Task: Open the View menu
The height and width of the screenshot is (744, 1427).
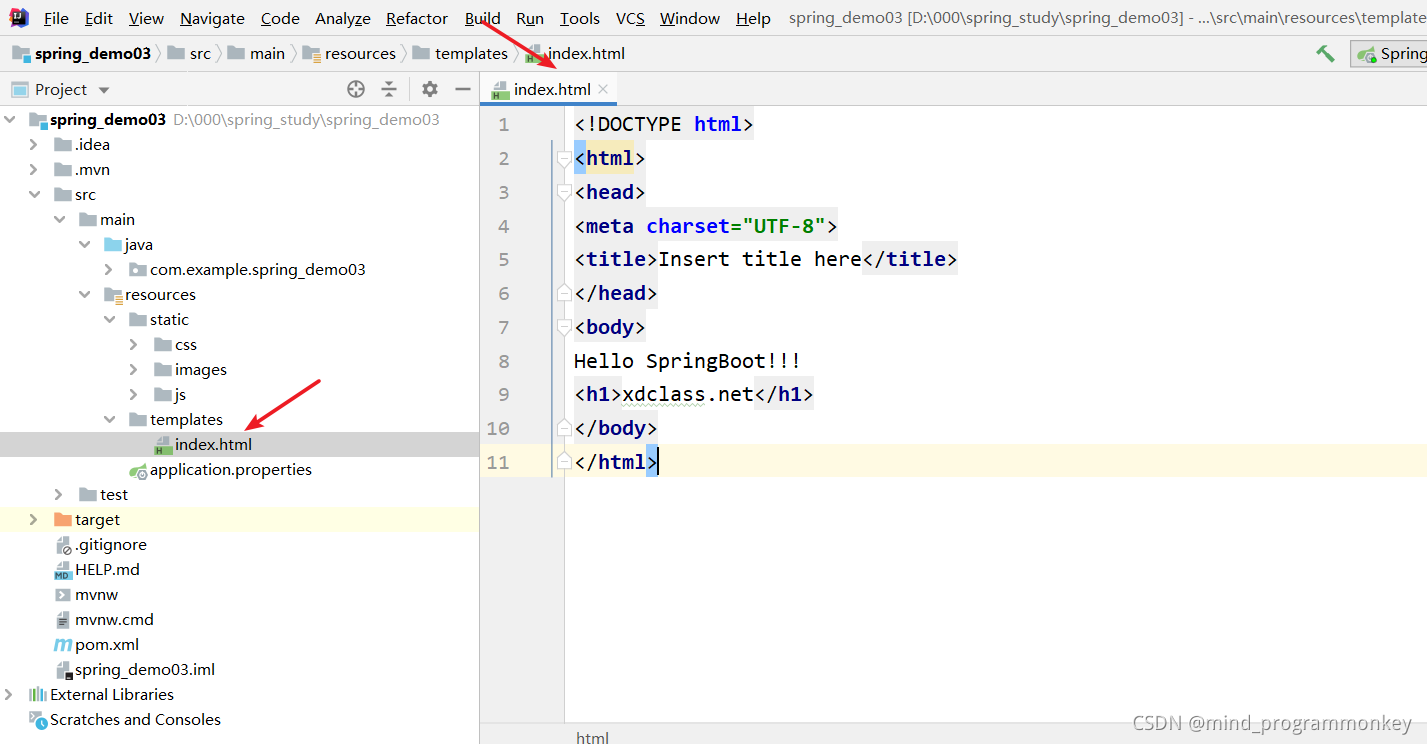Action: (x=146, y=18)
